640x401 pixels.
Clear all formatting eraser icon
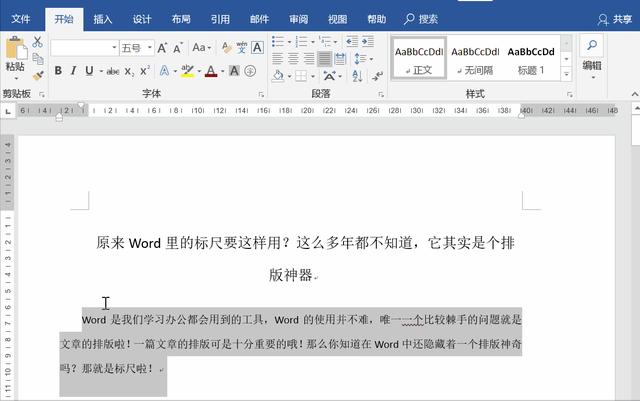click(x=226, y=48)
